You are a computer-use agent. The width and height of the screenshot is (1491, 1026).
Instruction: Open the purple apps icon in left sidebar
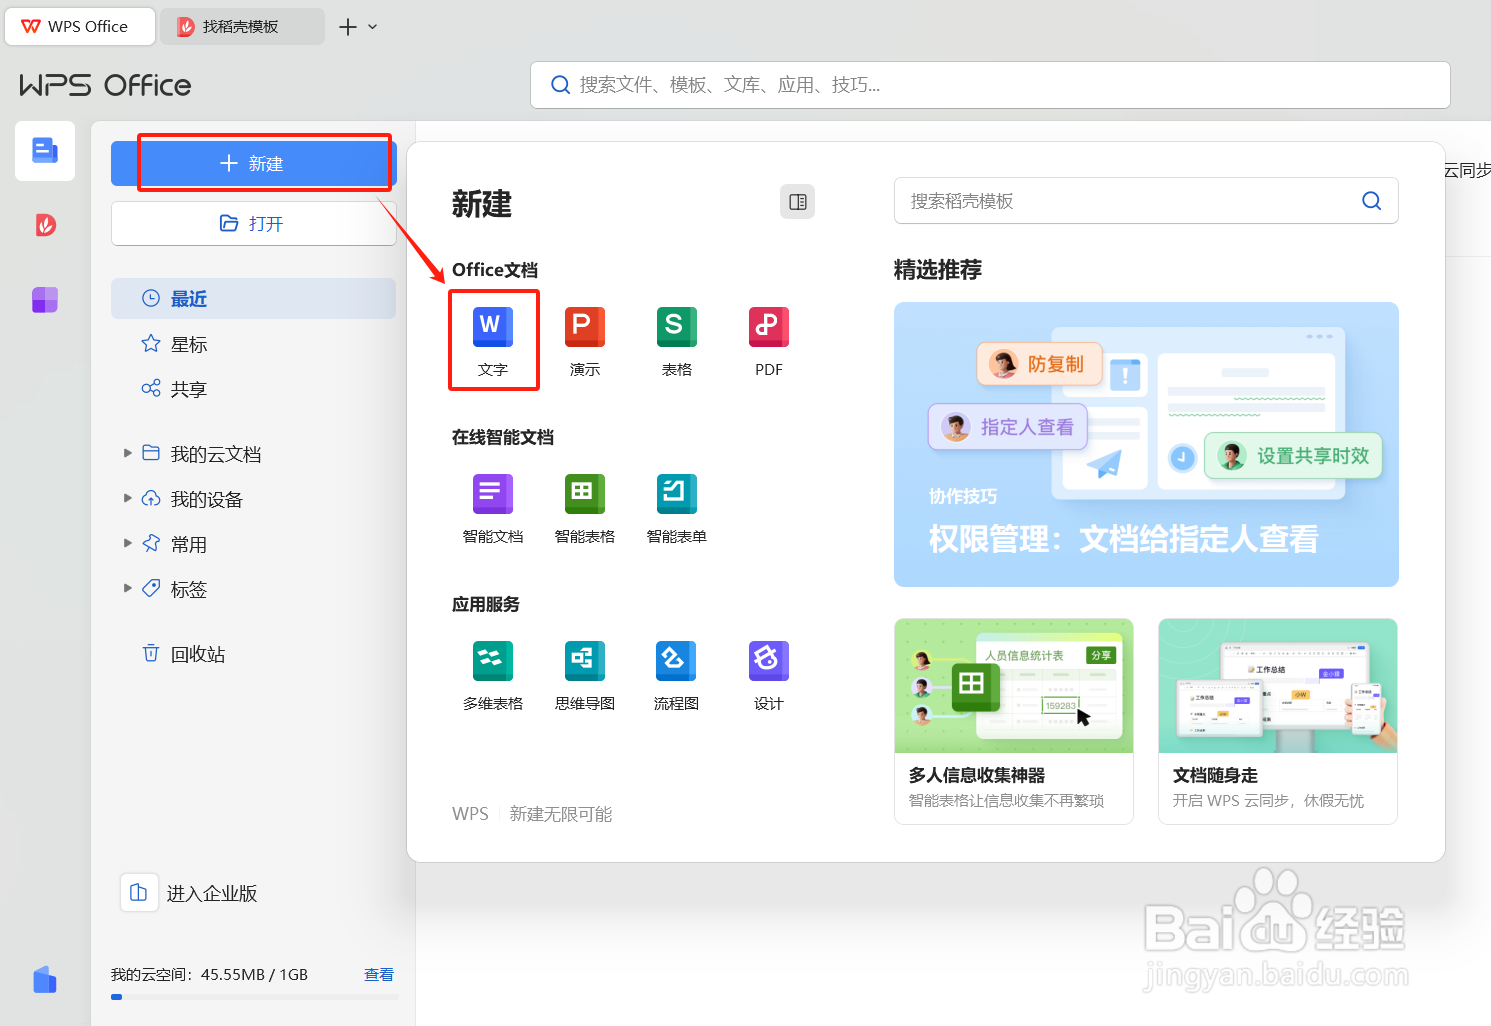45,300
